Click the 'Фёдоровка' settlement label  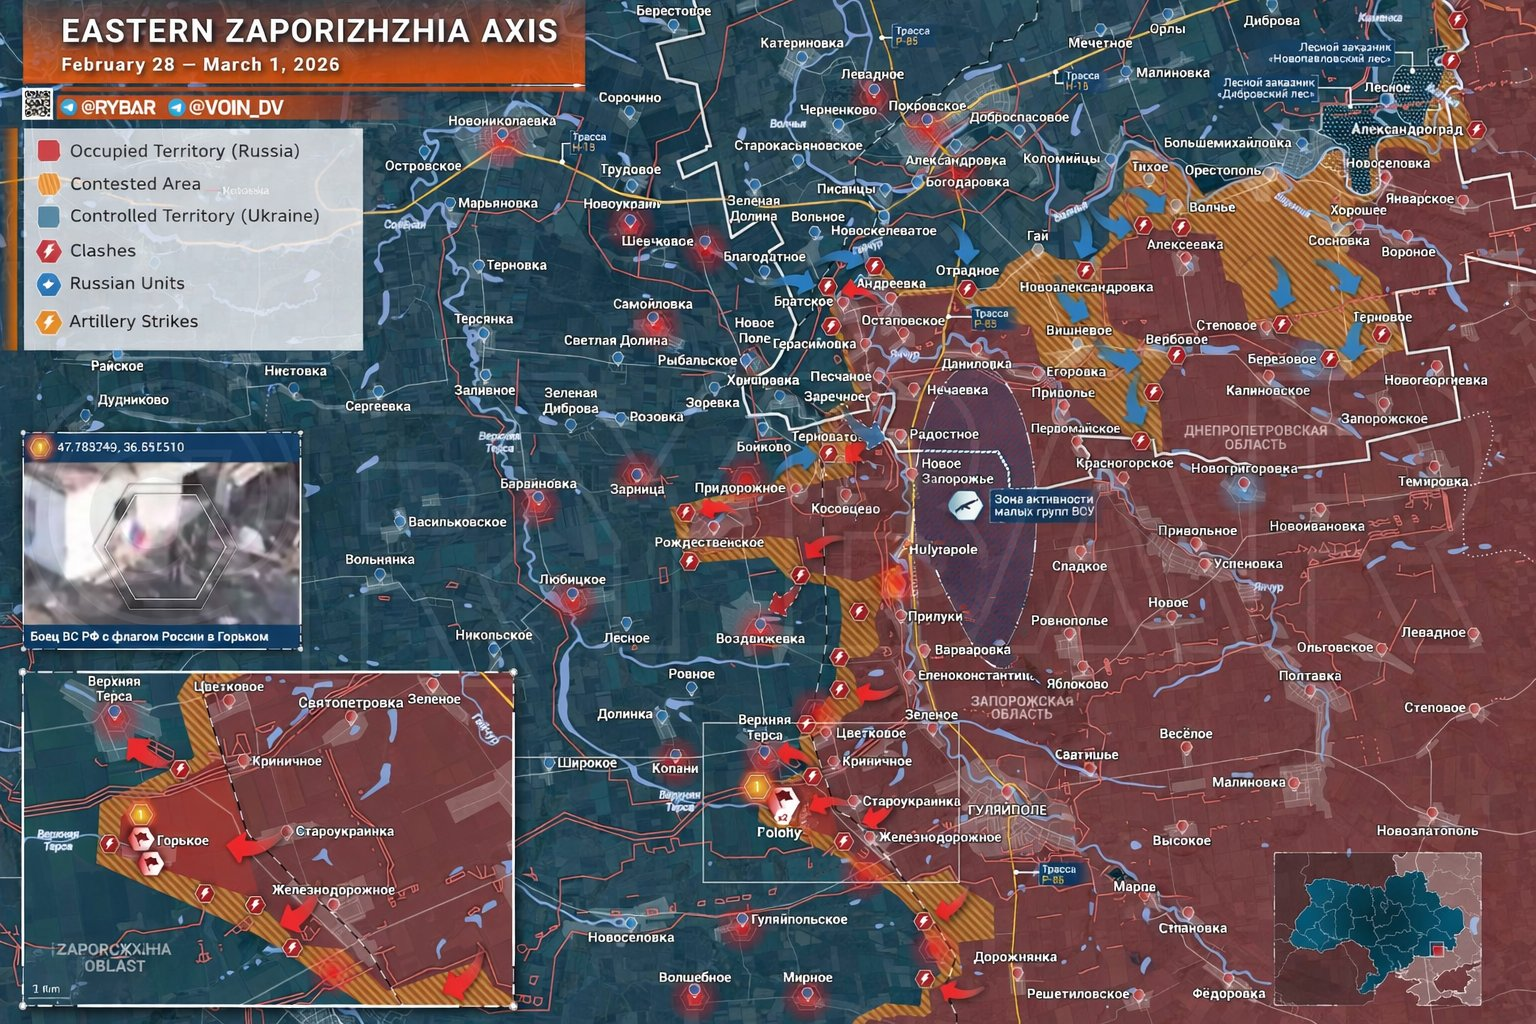(1228, 994)
